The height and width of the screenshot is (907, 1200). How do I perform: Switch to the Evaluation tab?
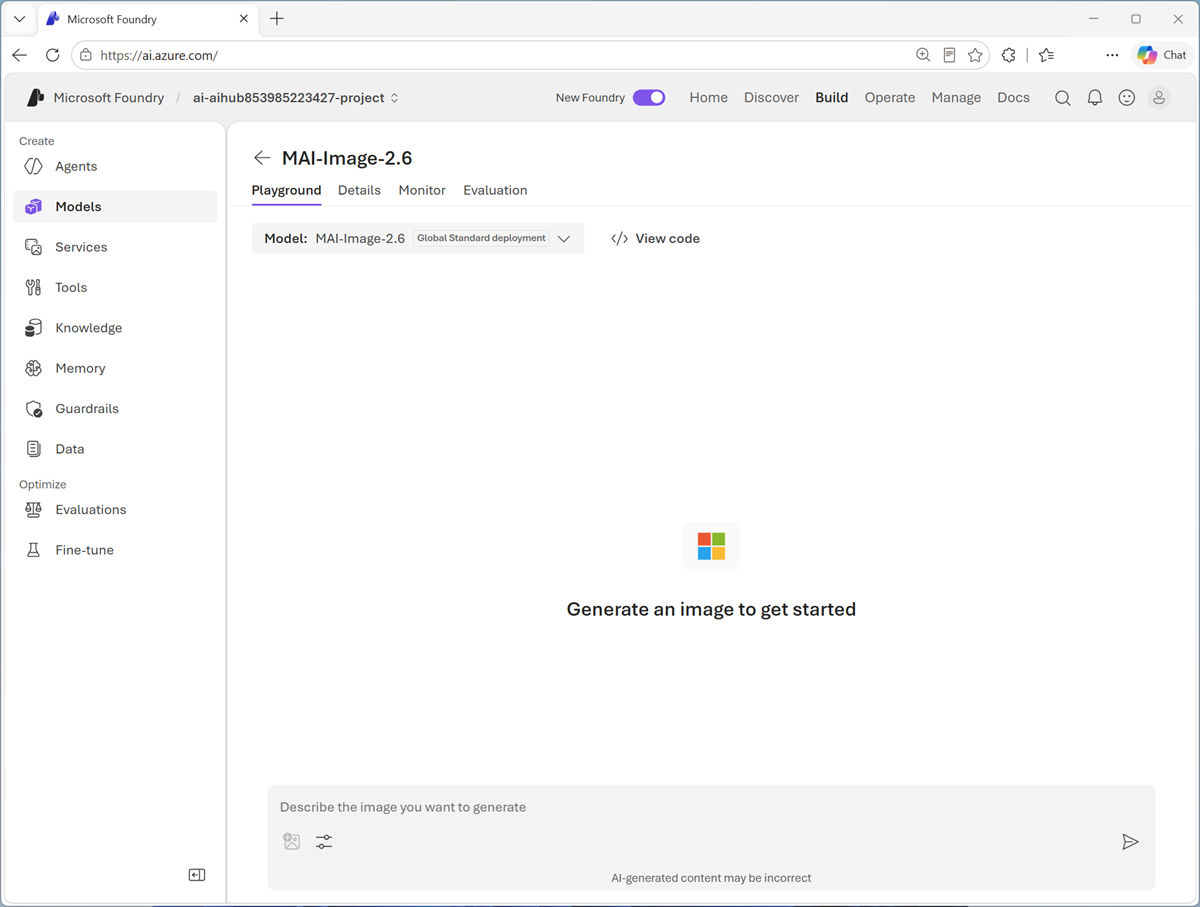tap(495, 190)
